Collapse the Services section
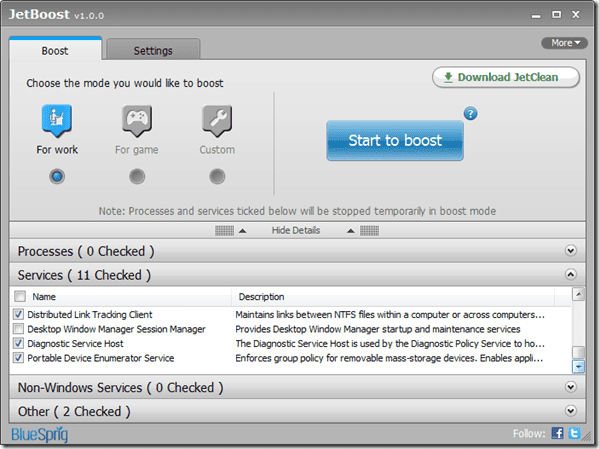 570,274
